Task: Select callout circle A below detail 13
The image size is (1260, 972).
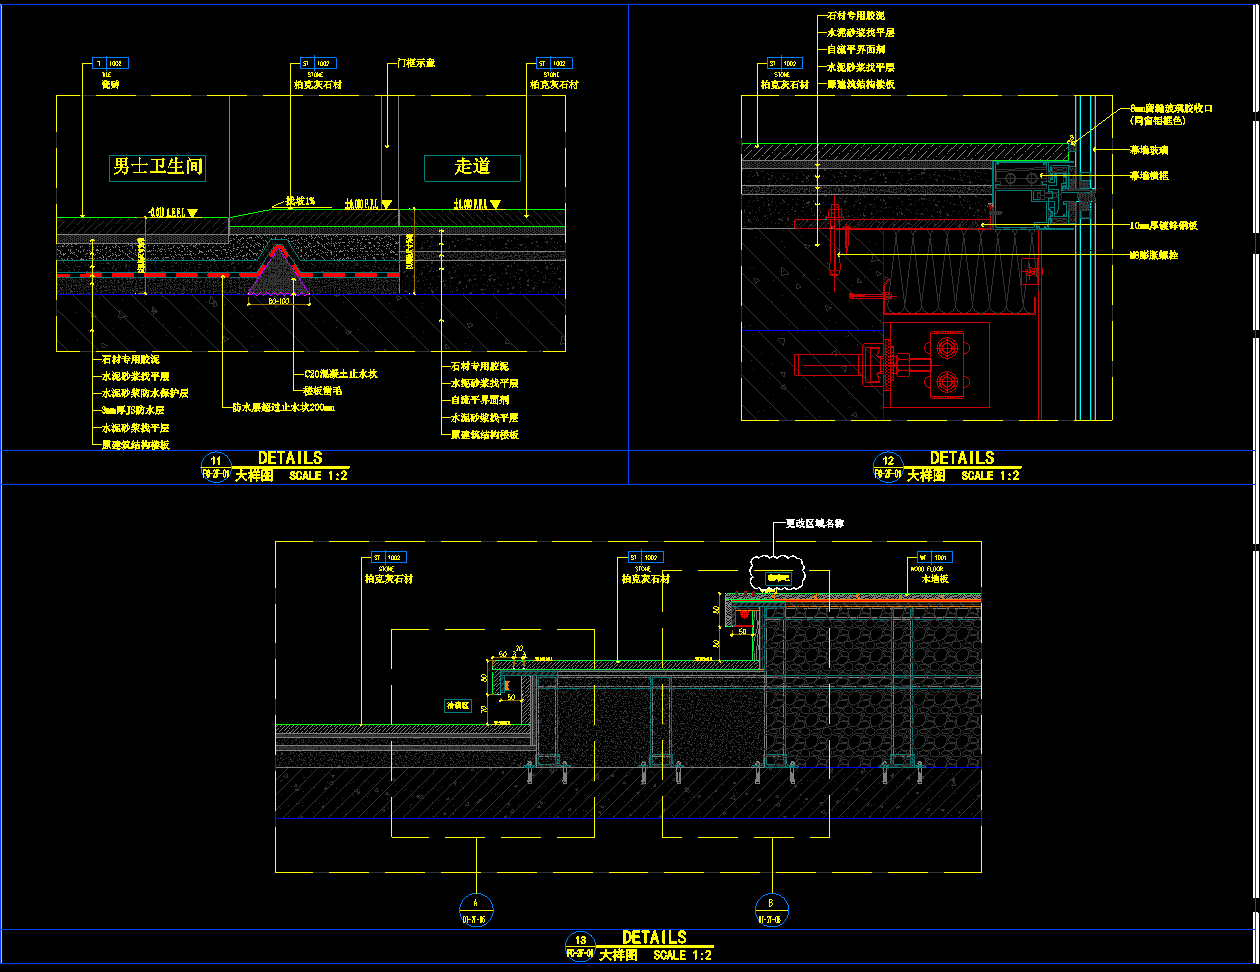Action: (476, 907)
